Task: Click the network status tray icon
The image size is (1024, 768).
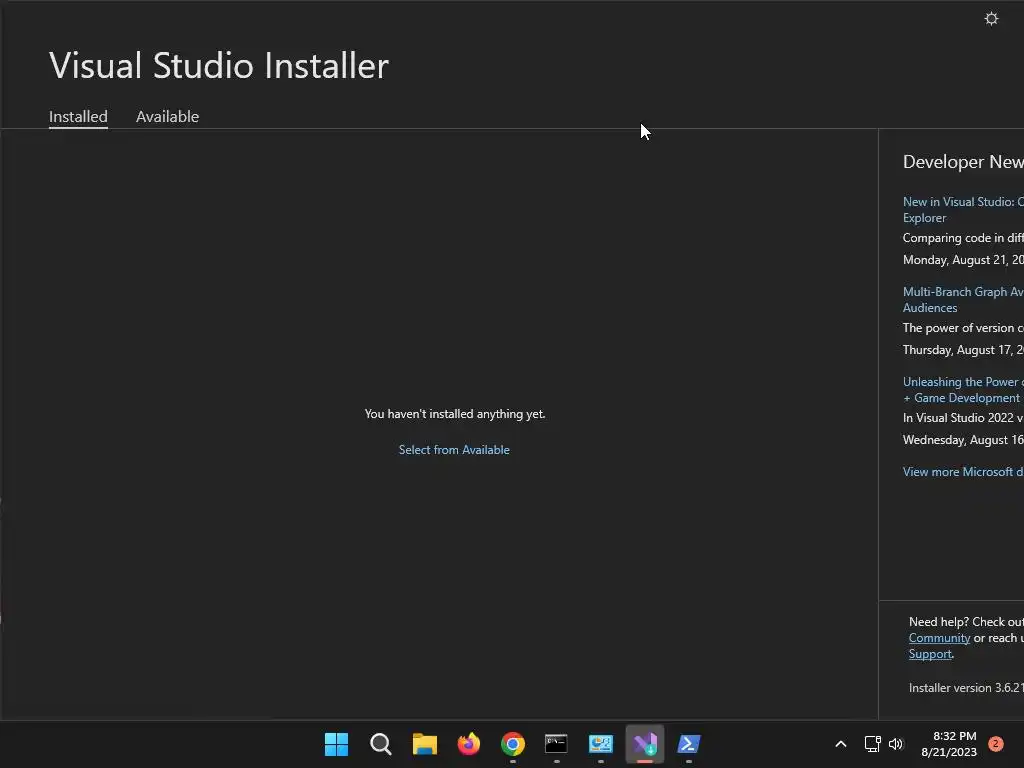Action: tap(872, 744)
